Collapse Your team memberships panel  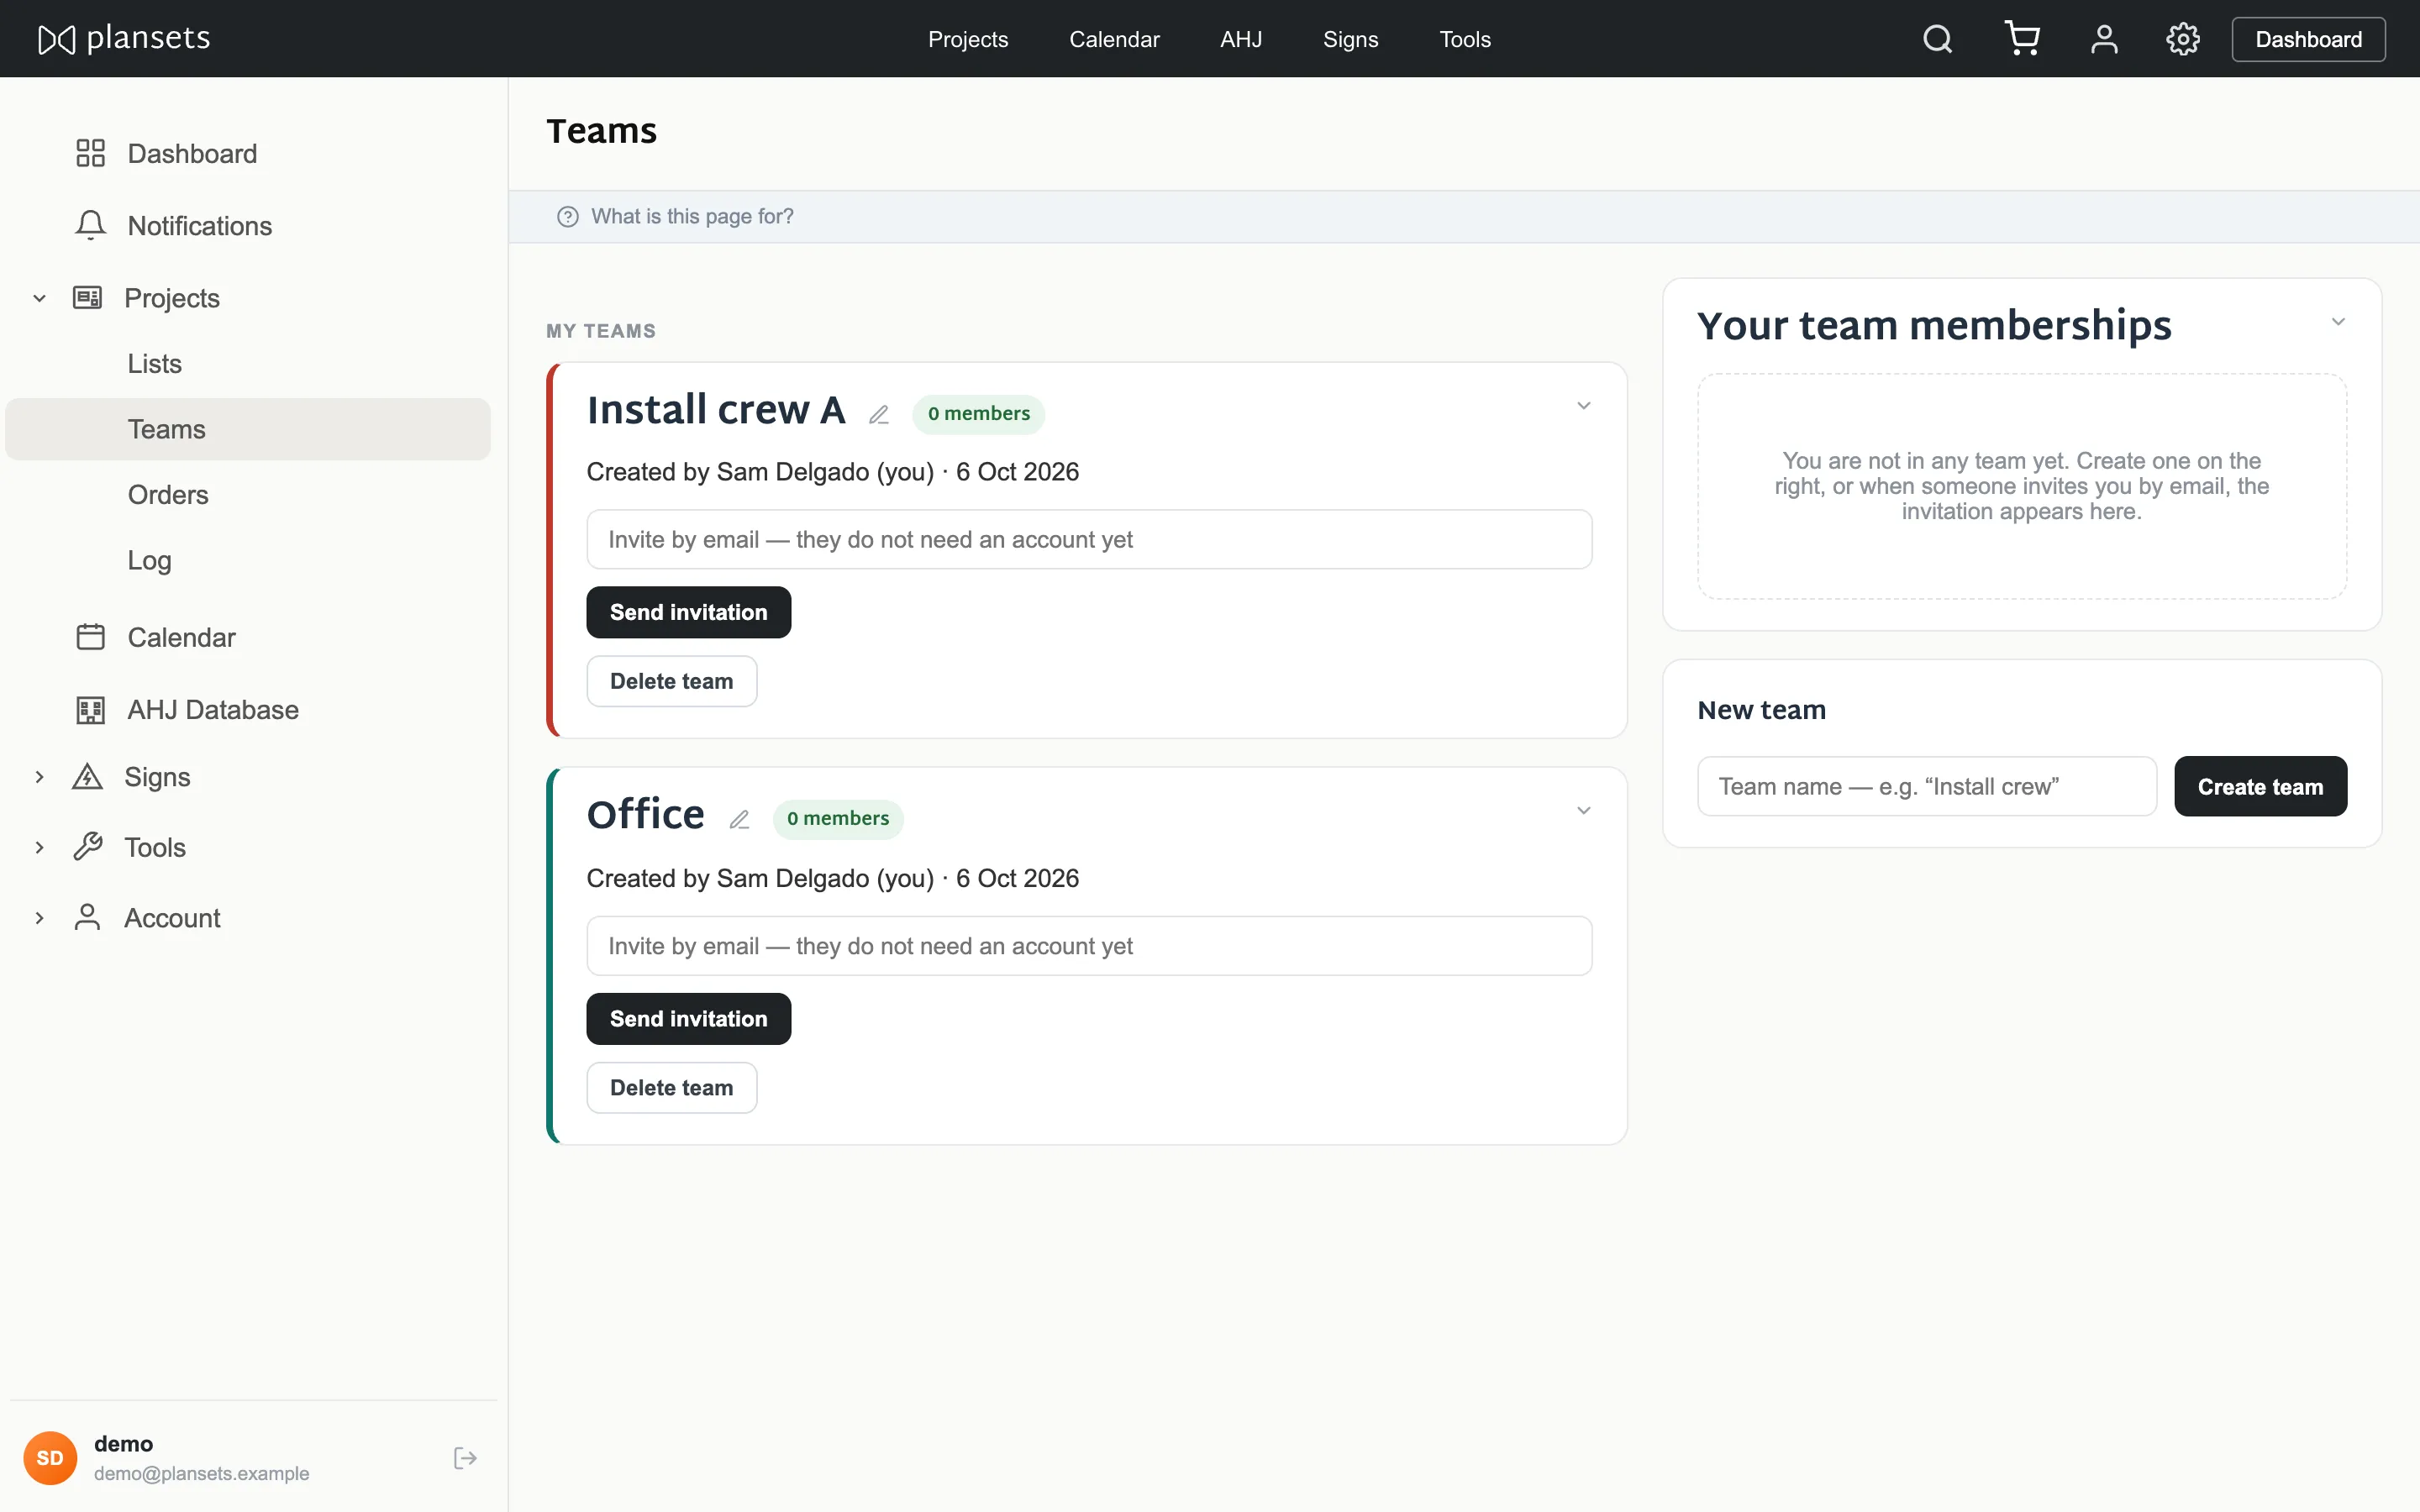(x=2338, y=322)
